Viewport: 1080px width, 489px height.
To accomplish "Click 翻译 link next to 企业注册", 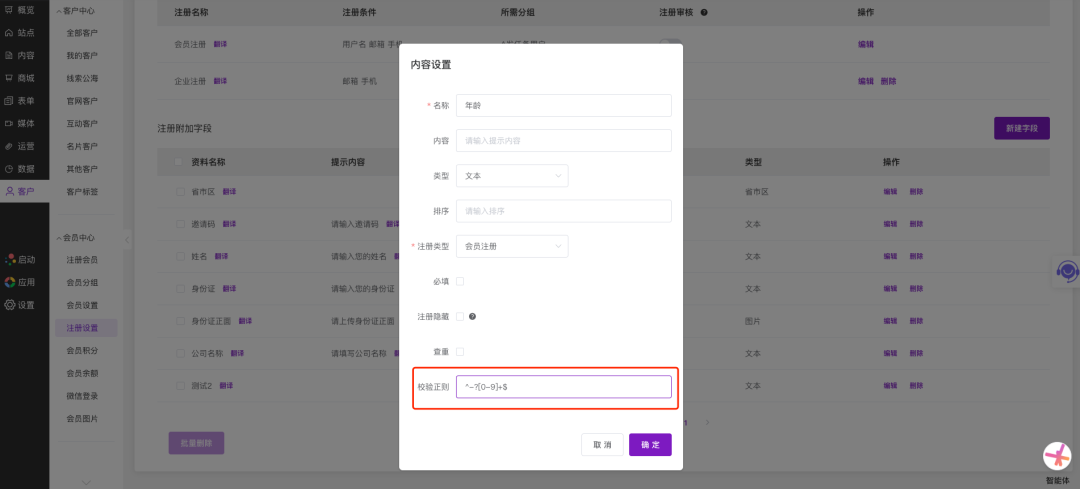I will (x=220, y=81).
